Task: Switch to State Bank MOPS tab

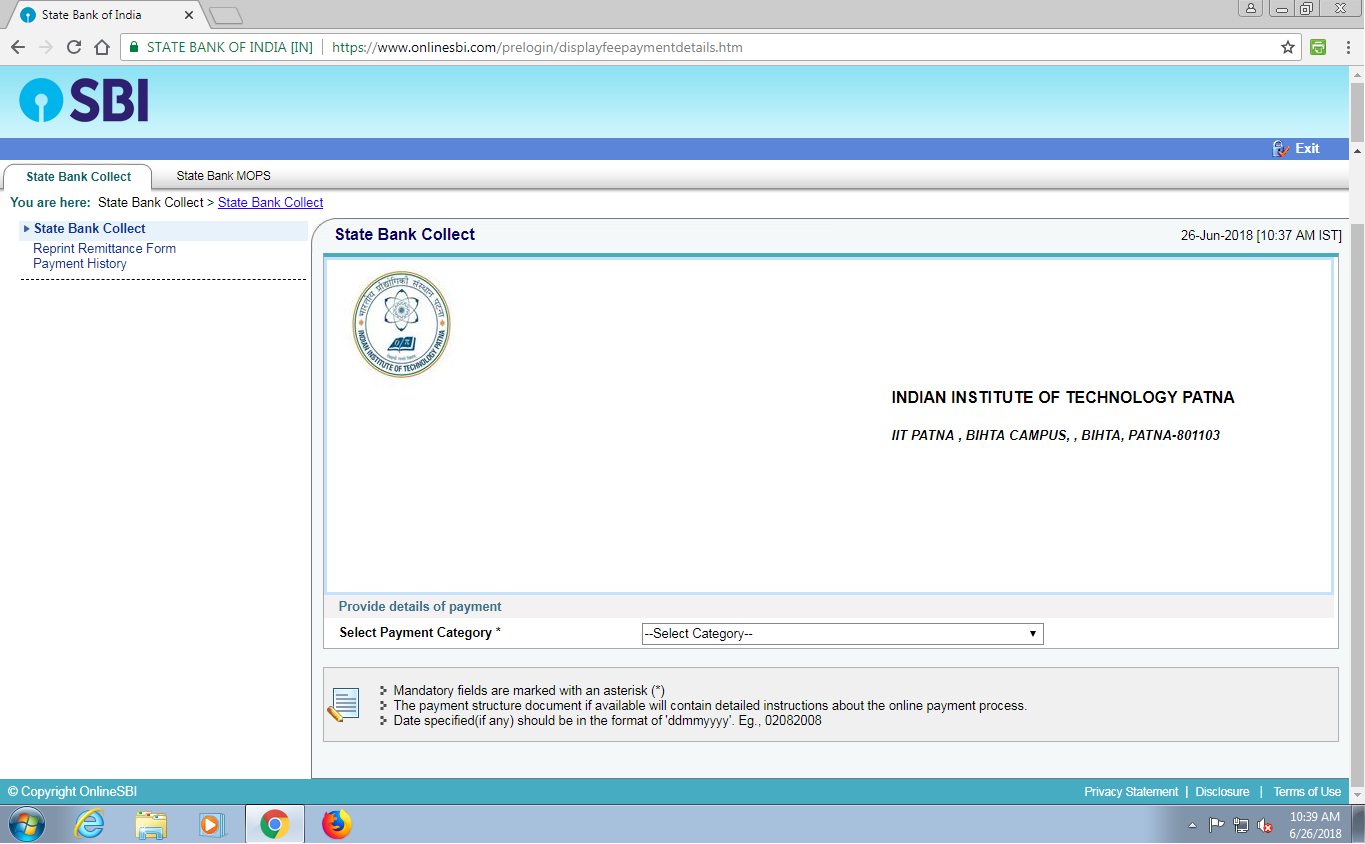Action: [x=223, y=176]
